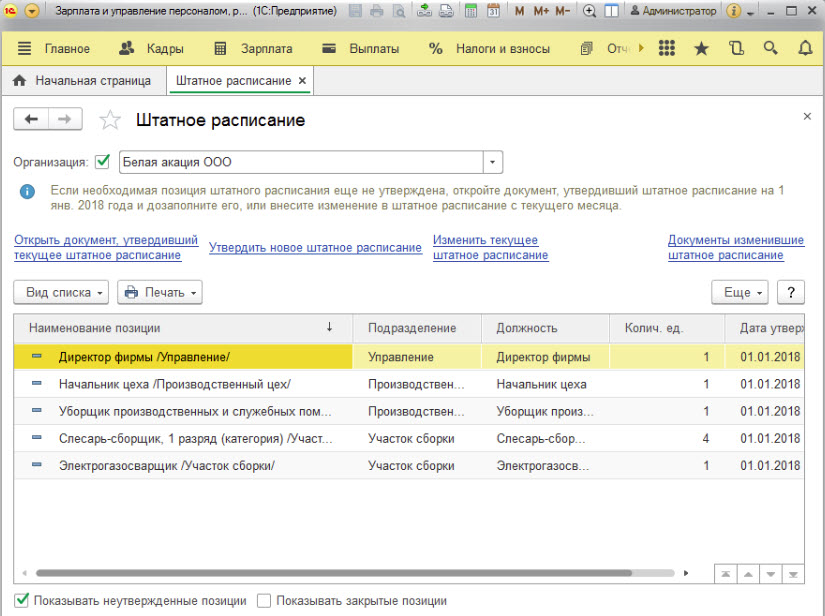This screenshot has width=825, height=616.
Task: Open the calculator icon in title bar
Action: [472, 12]
